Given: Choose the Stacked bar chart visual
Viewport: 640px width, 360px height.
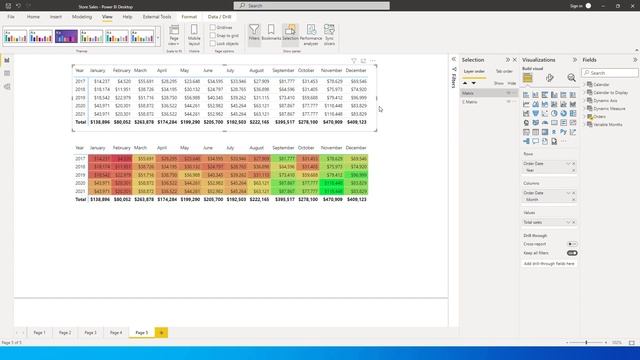Looking at the screenshot, I should tap(526, 95).
